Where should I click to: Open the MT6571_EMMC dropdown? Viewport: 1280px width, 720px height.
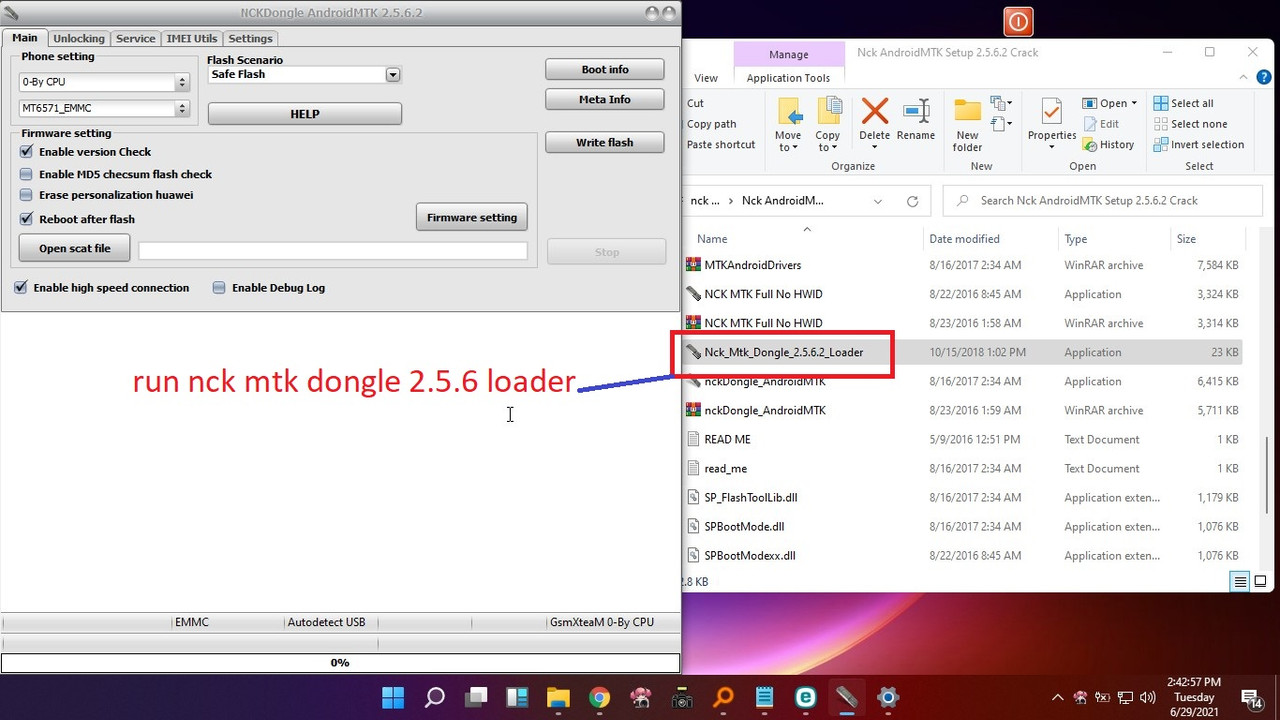point(182,108)
